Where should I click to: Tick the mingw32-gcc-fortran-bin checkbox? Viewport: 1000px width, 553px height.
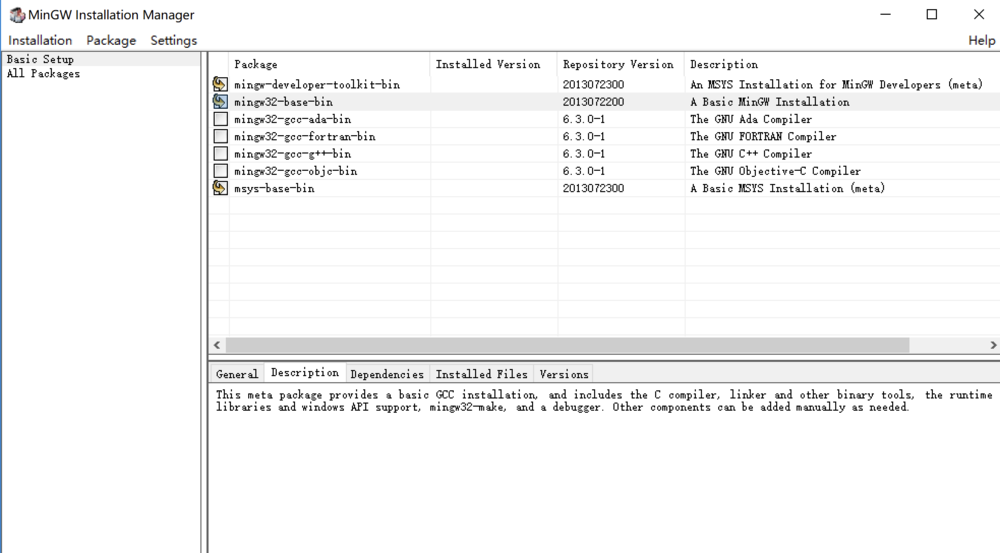tap(221, 136)
